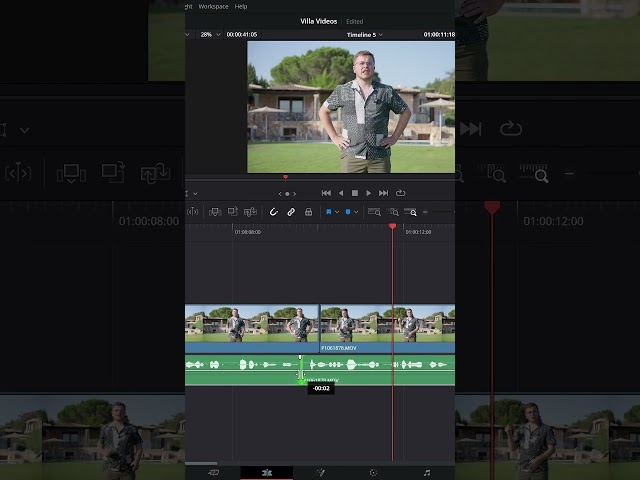This screenshot has width=640, height=480.
Task: Select the green audio clip waveform
Action: click(320, 370)
